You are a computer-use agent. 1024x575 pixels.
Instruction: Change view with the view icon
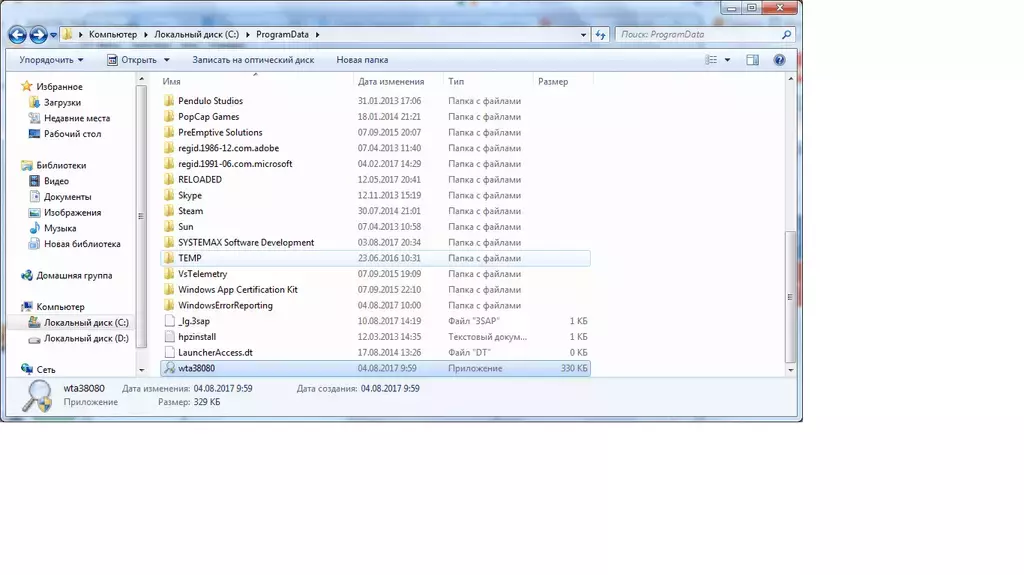[x=711, y=60]
